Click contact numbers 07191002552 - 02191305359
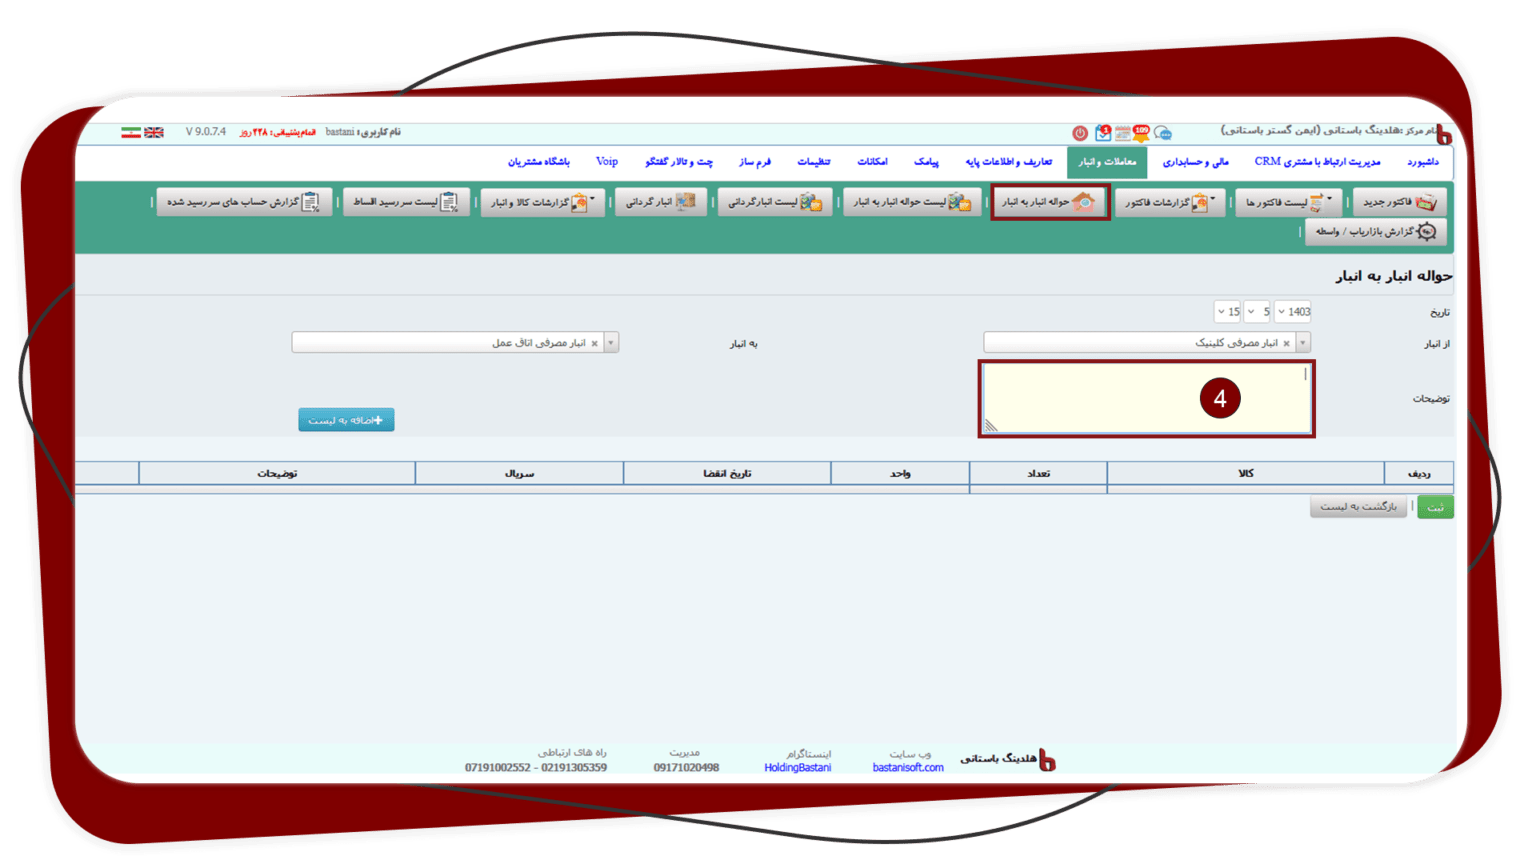Image resolution: width=1536 pixels, height=864 pixels. pyautogui.click(x=536, y=768)
